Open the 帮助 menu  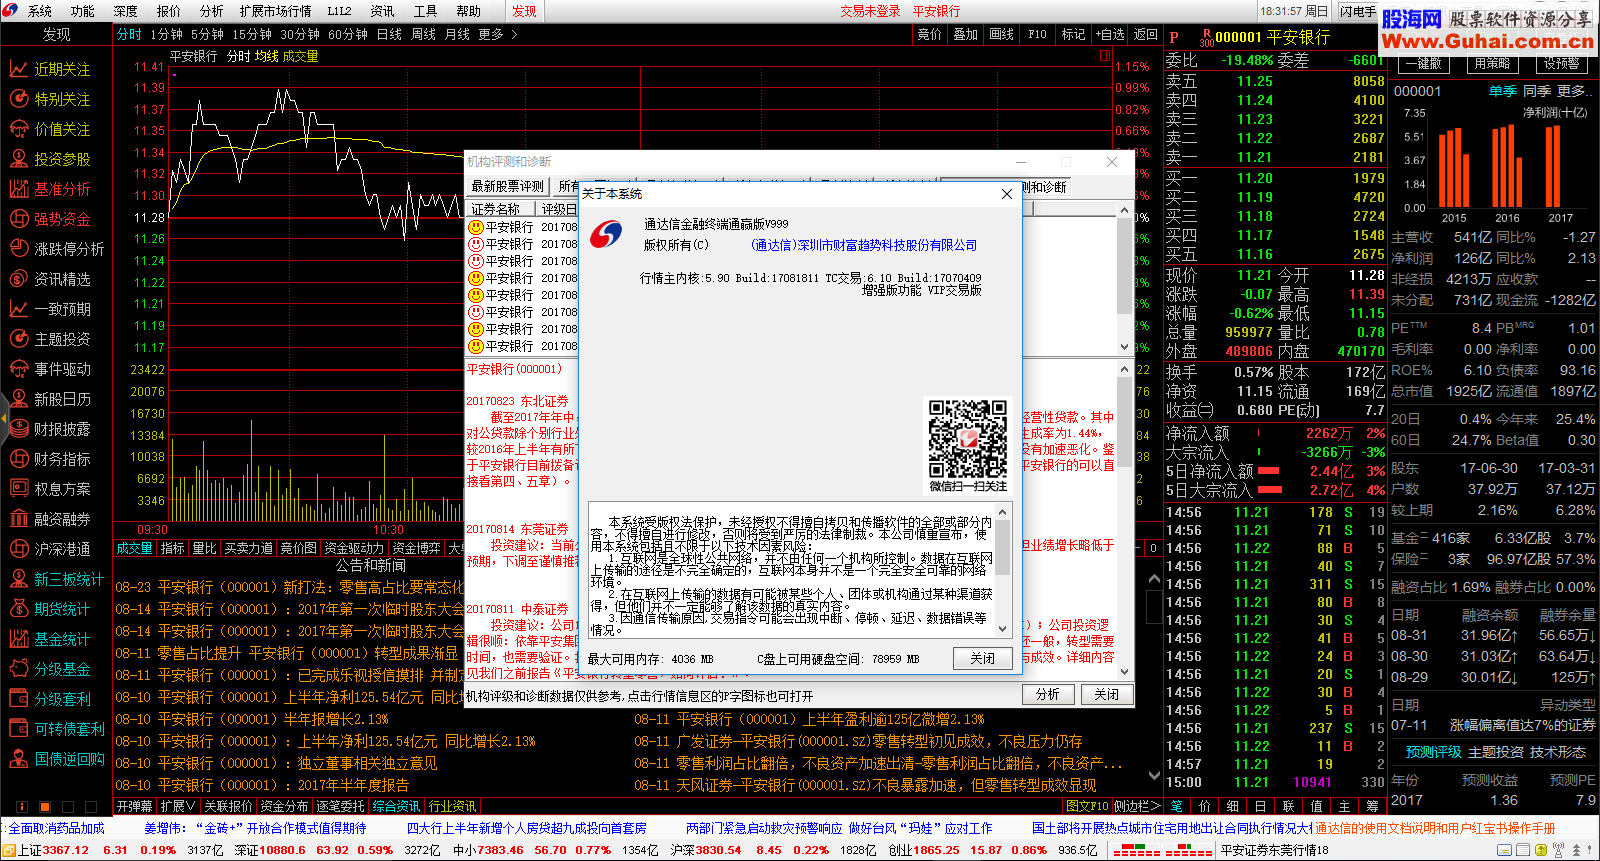tap(468, 11)
